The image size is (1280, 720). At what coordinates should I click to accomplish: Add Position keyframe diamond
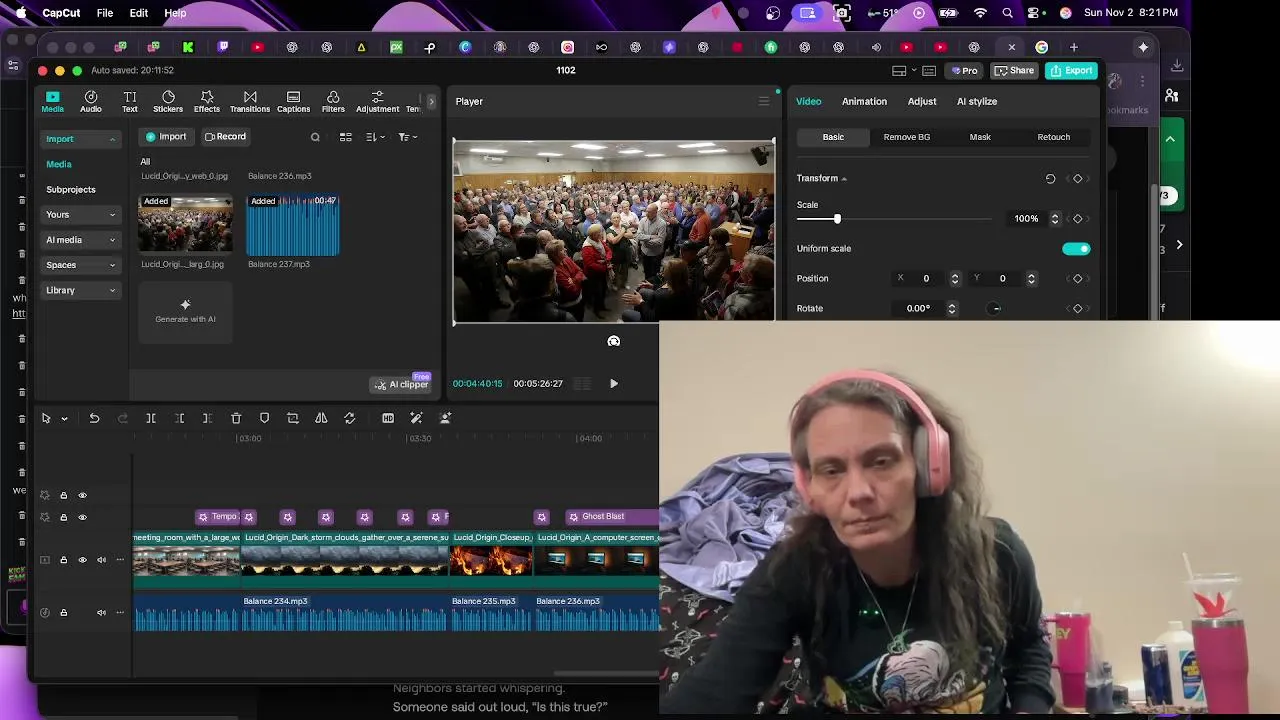click(1077, 279)
